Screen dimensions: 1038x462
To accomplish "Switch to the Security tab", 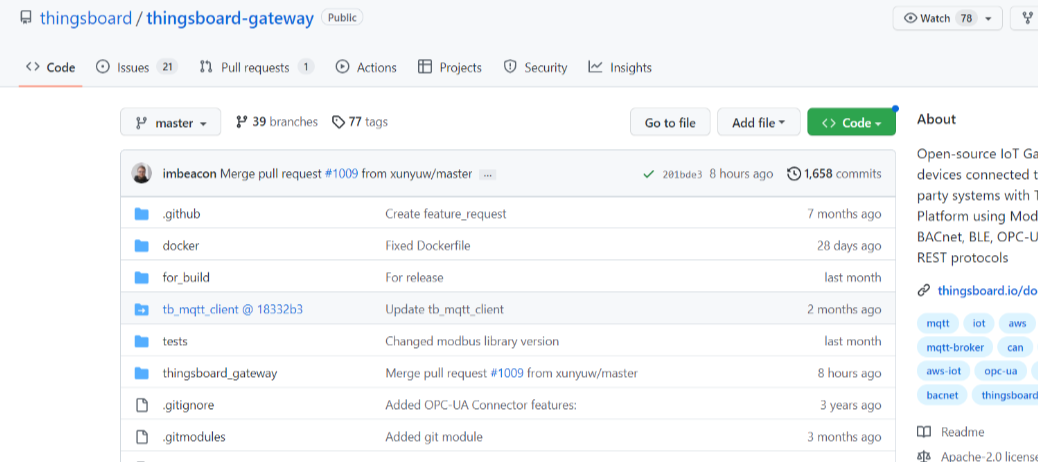I will (535, 68).
